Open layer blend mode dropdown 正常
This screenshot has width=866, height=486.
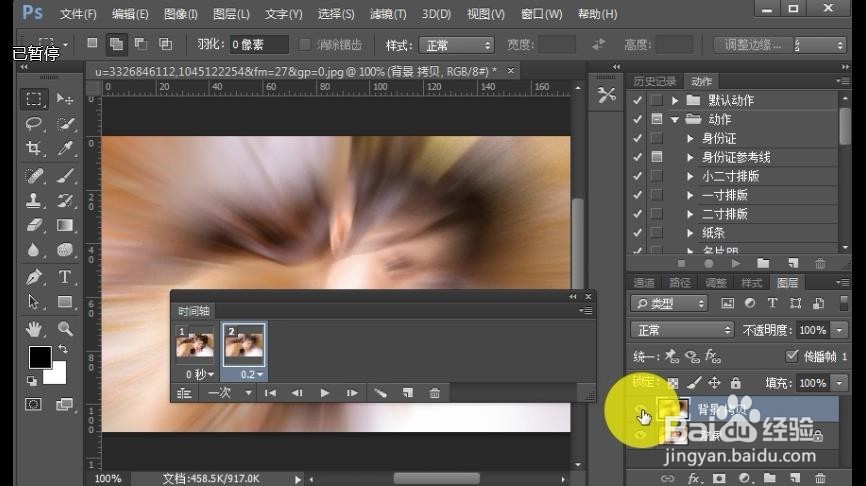pos(682,330)
